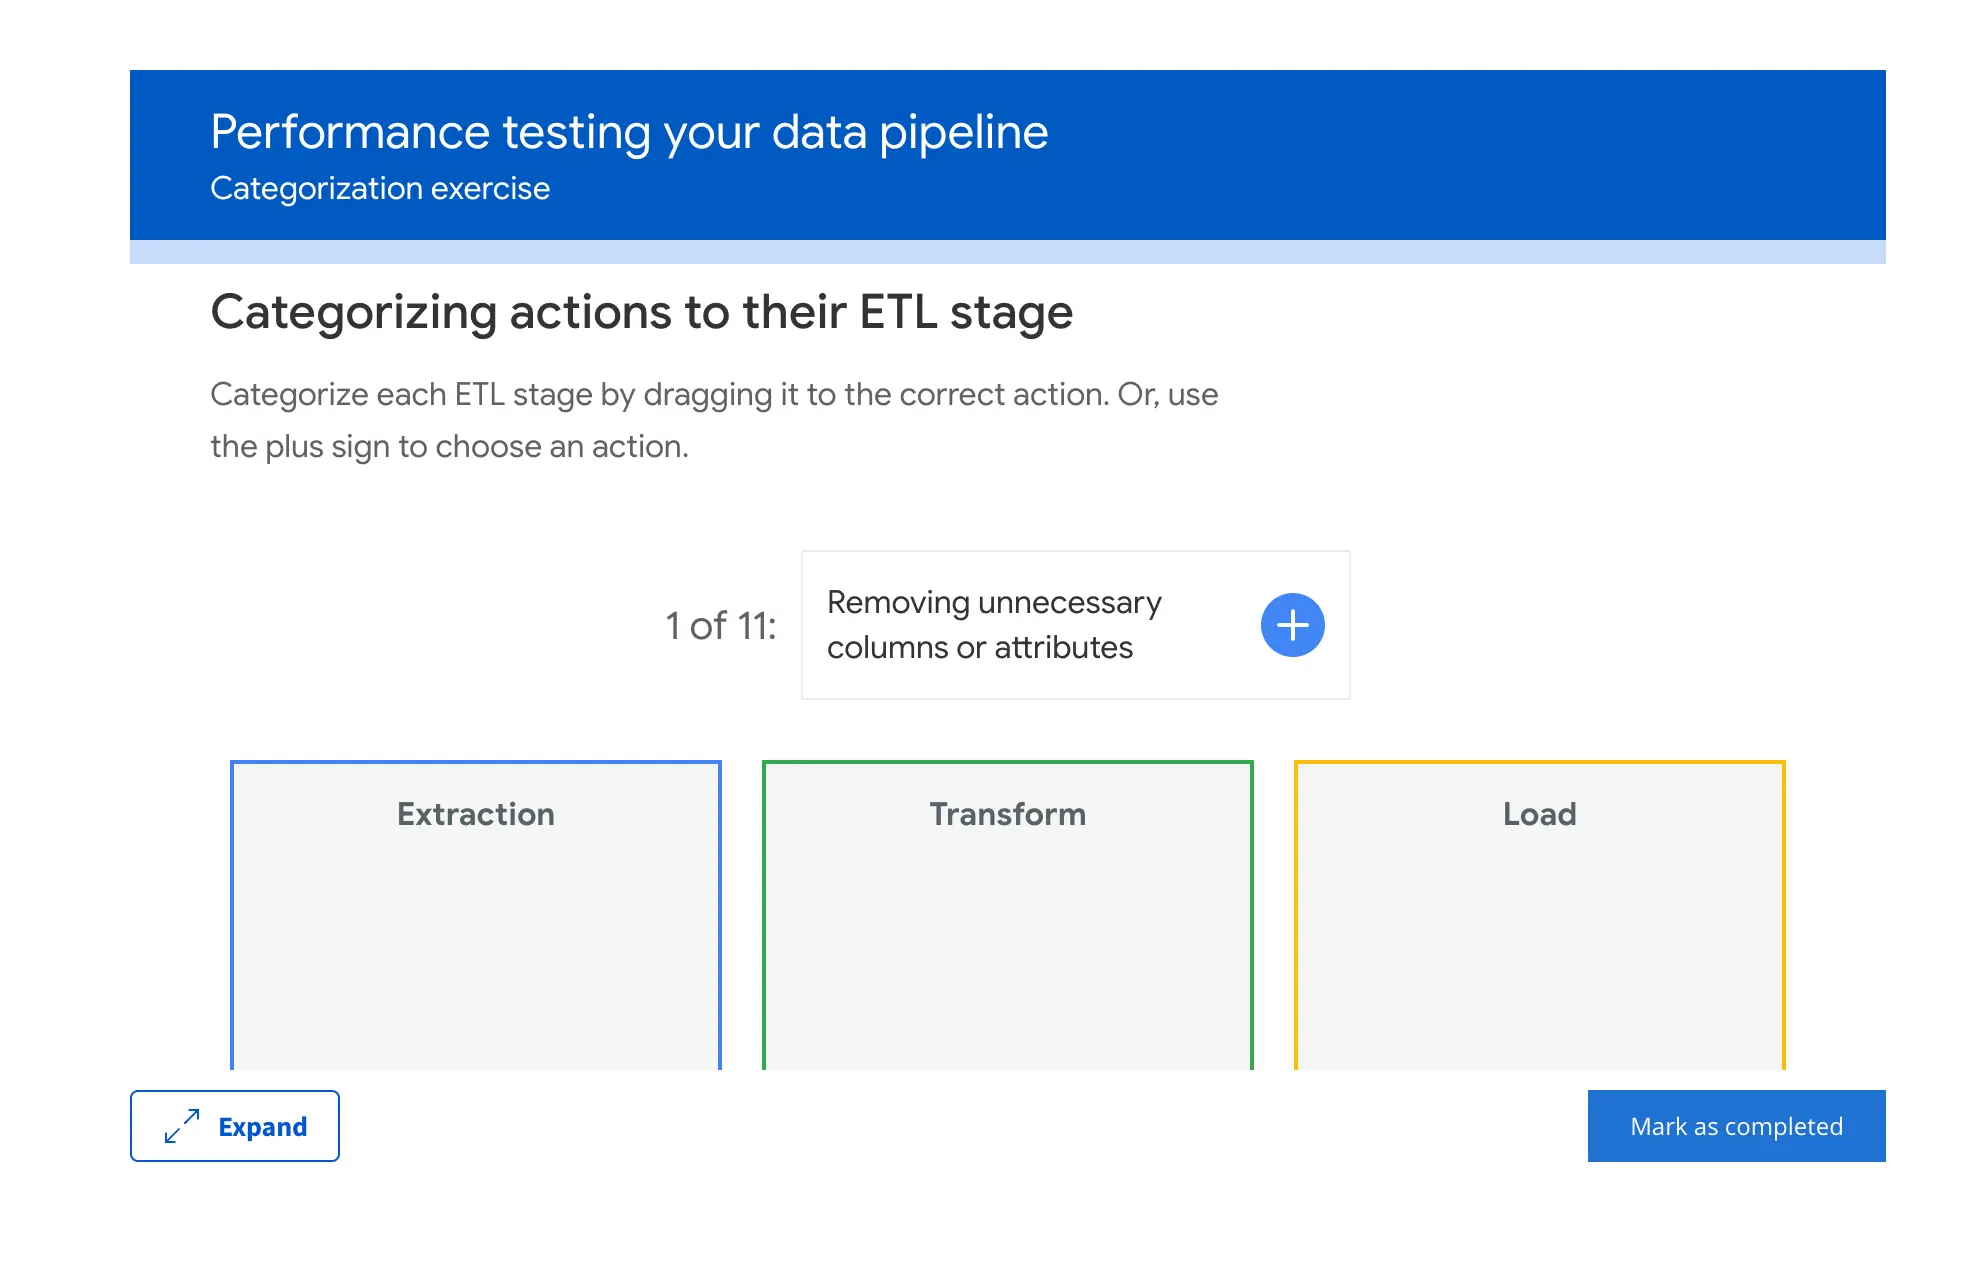This screenshot has width=1974, height=1284.
Task: Select the Load category box
Action: (1539, 915)
